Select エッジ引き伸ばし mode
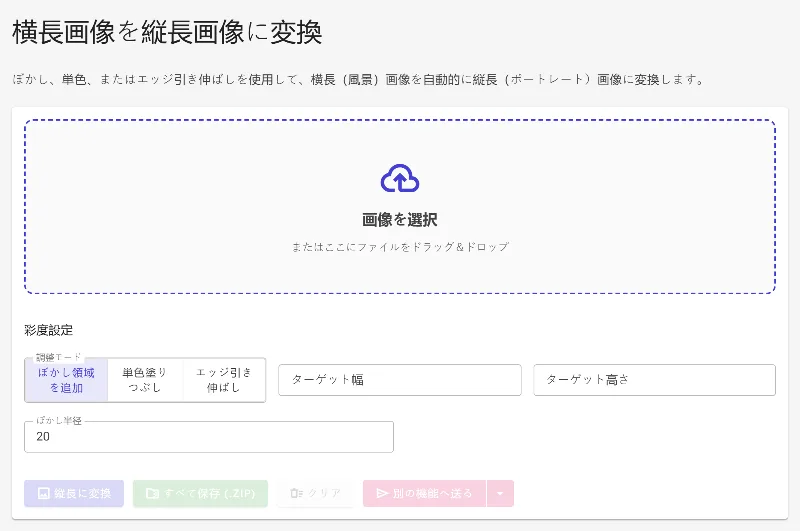This screenshot has height=531, width=800. tap(224, 380)
